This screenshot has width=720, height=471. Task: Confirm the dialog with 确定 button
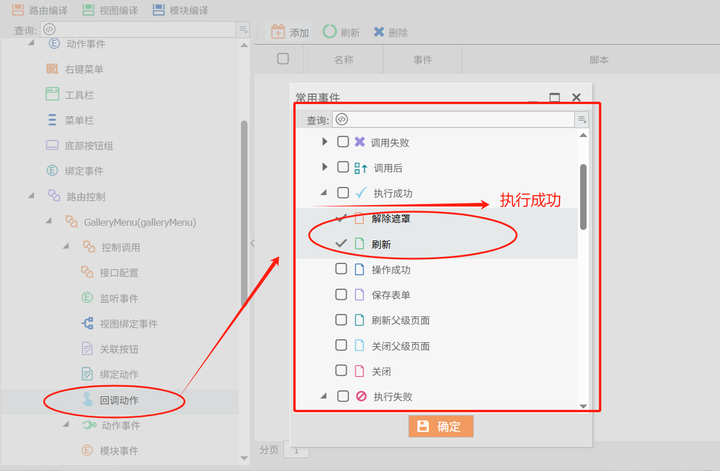(x=441, y=426)
